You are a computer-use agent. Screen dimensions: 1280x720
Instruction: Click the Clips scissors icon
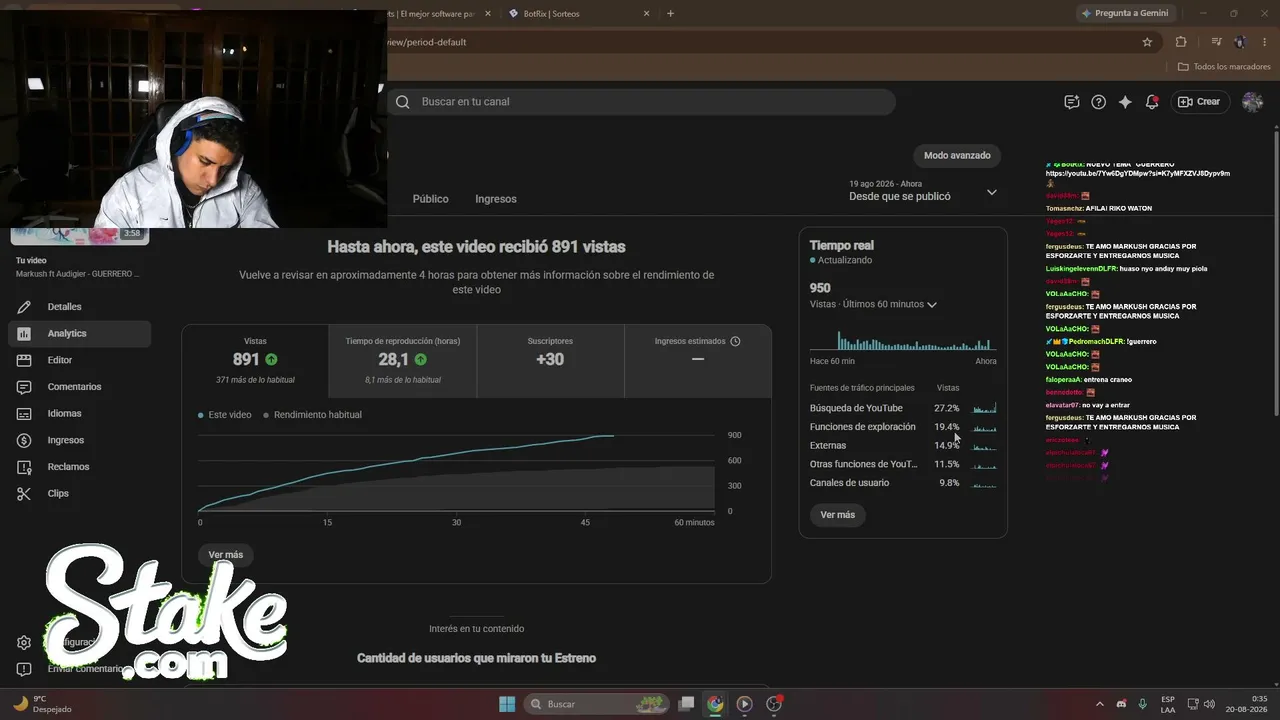click(24, 494)
